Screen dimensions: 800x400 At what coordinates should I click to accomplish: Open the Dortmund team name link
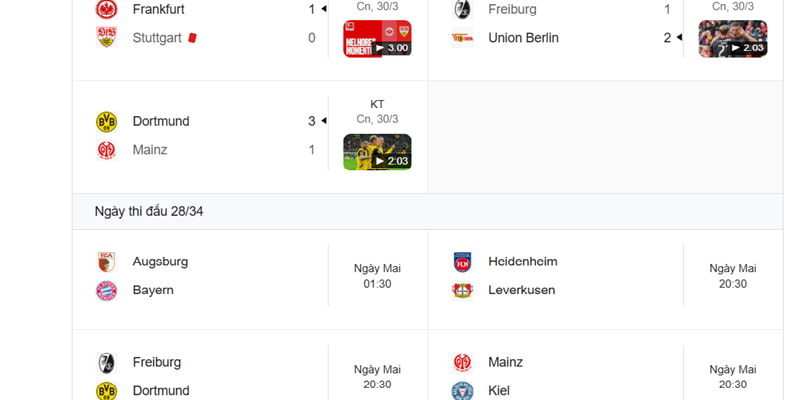point(161,121)
